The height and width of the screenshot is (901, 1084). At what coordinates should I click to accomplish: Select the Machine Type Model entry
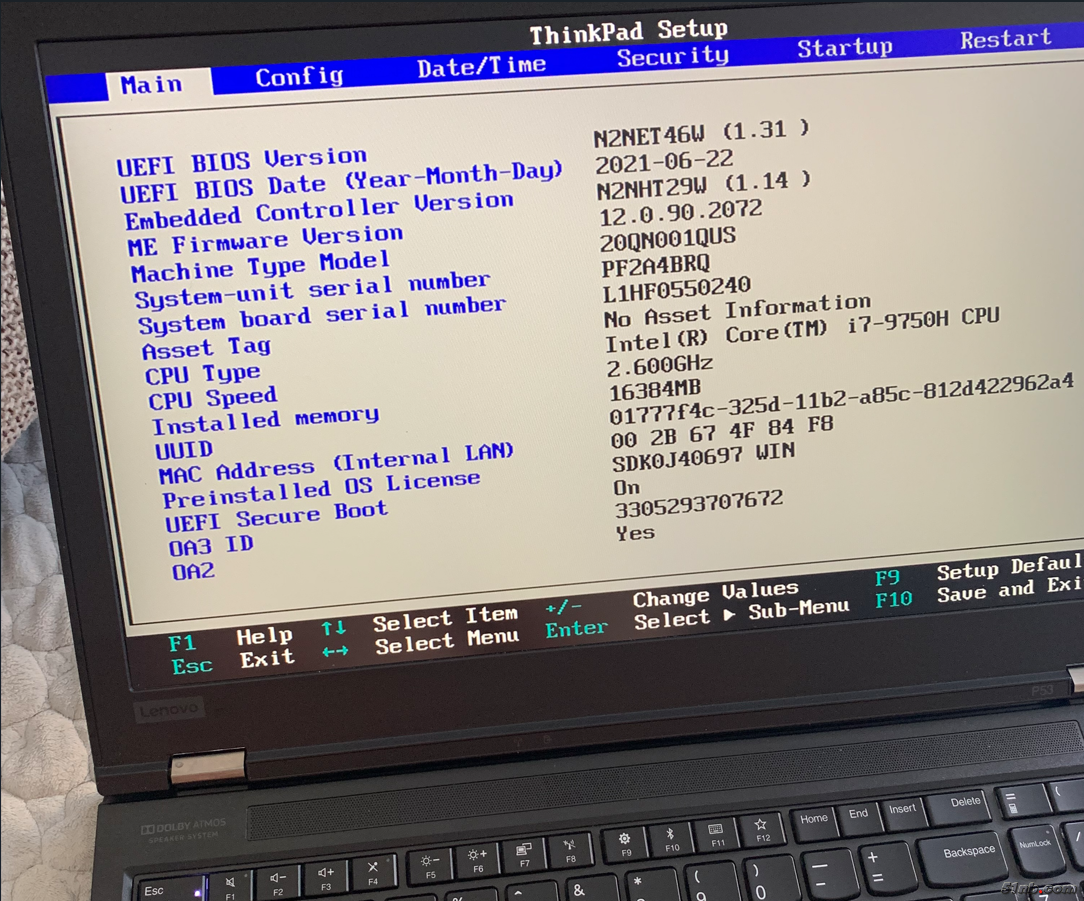click(x=260, y=267)
